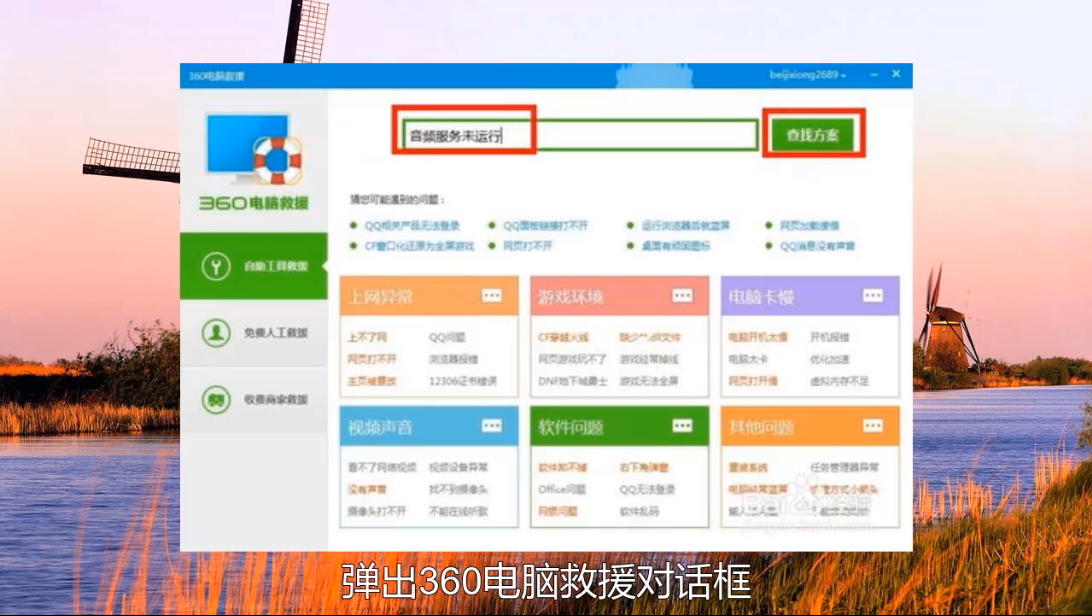Viewport: 1092px width, 616px height.
Task: Click the 查找方案 search button
Action: [812, 135]
